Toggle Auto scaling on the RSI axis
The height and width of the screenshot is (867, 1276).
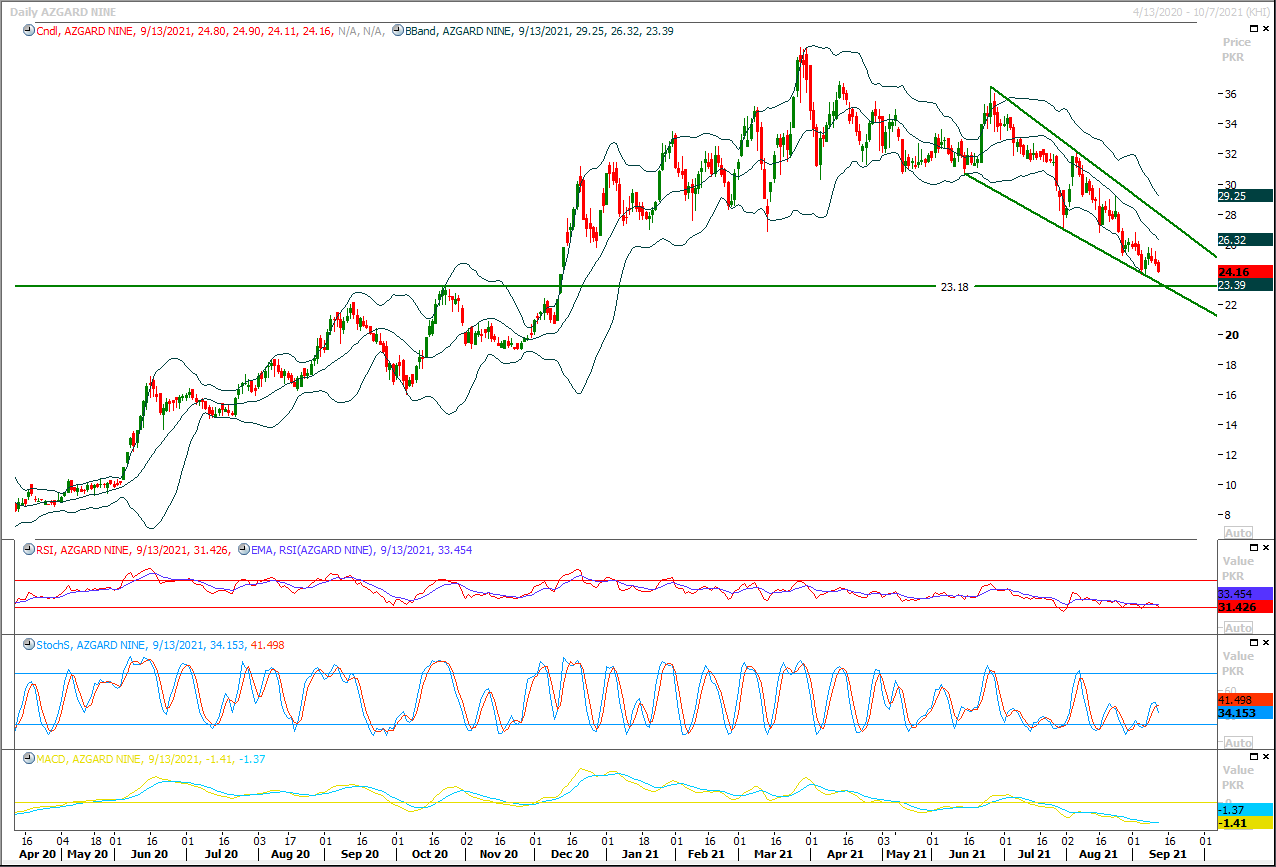[x=1238, y=627]
